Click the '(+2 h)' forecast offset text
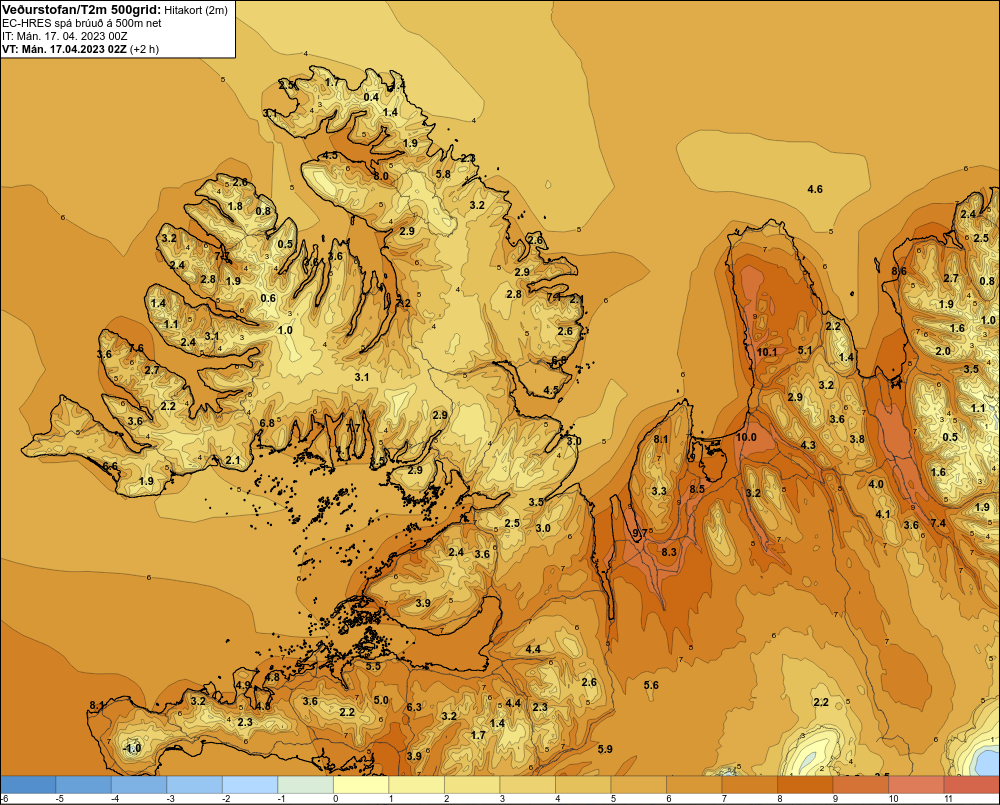Screen dimensions: 1000x805 [x=144, y=49]
